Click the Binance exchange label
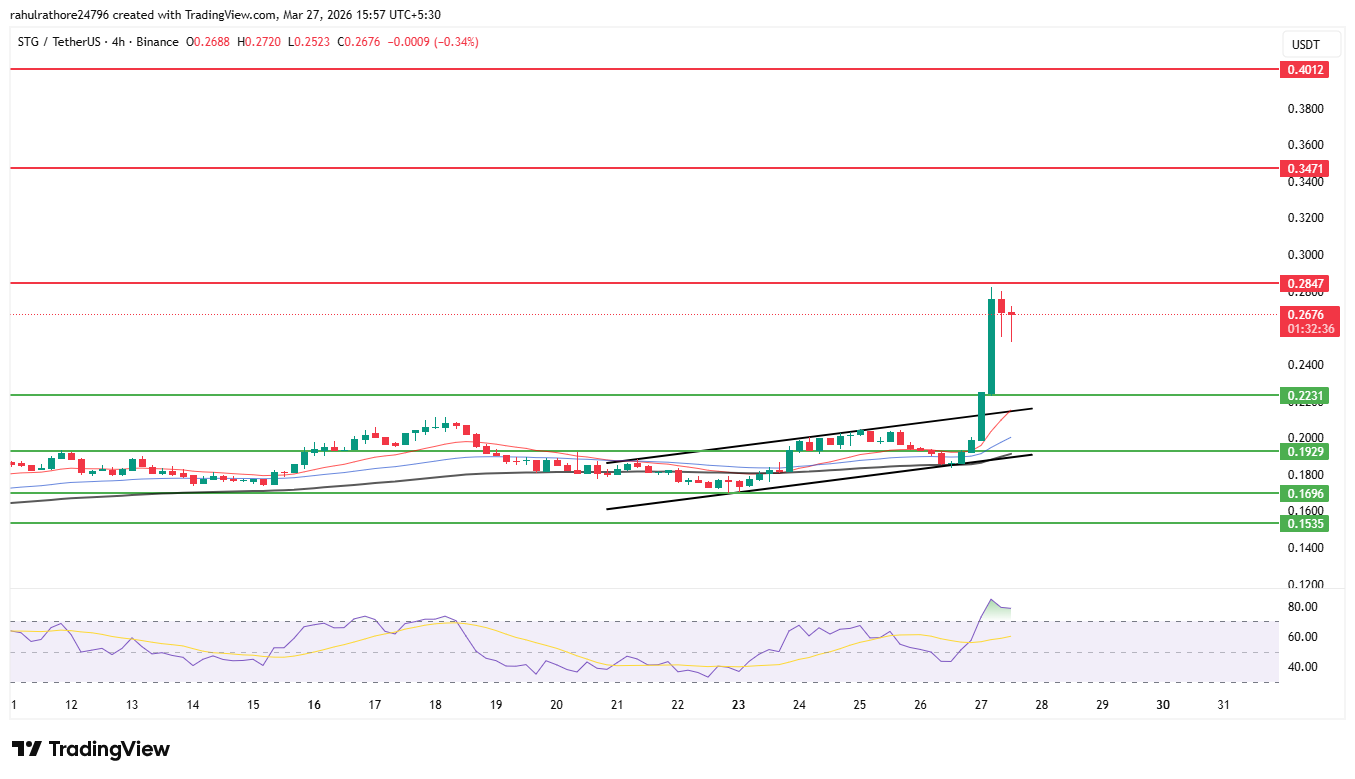This screenshot has height=779, width=1355. [x=156, y=42]
